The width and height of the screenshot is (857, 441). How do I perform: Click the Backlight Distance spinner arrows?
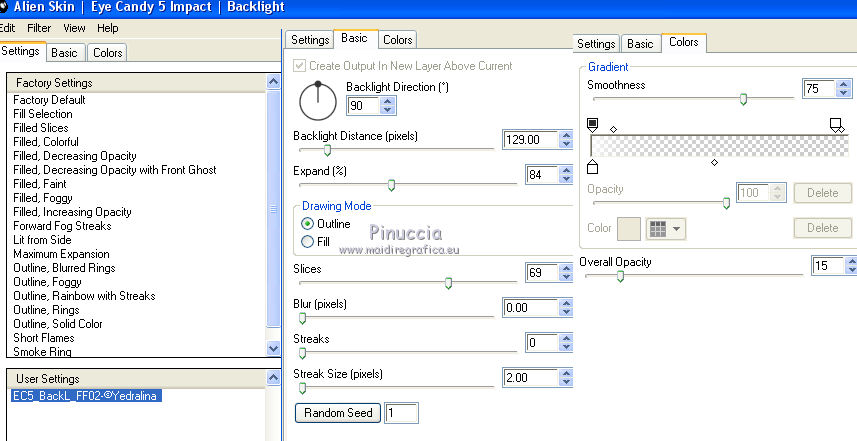[x=566, y=140]
